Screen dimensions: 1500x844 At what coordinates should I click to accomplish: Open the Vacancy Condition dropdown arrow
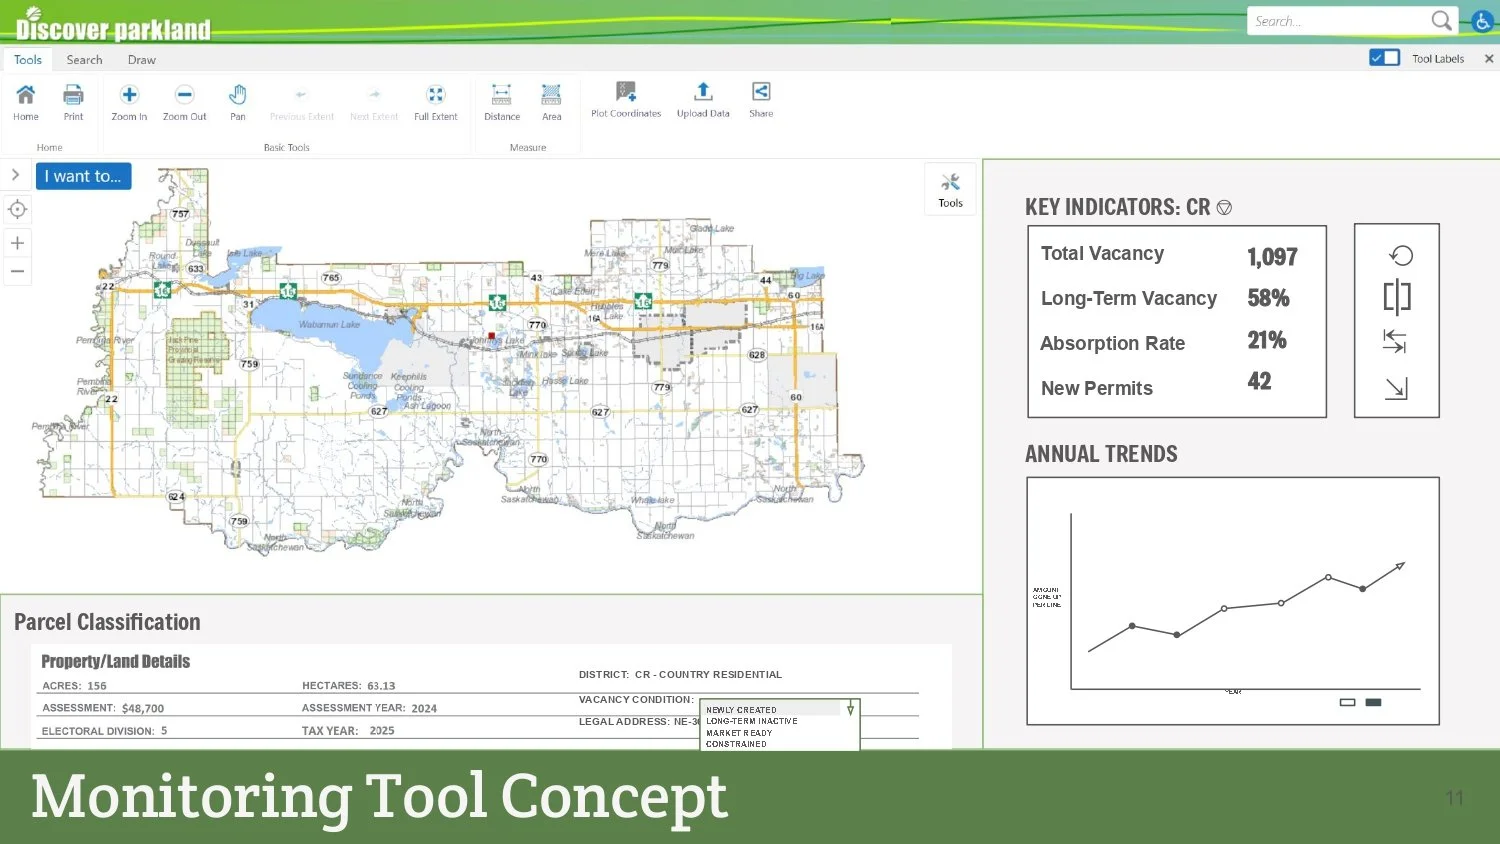pyautogui.click(x=850, y=709)
